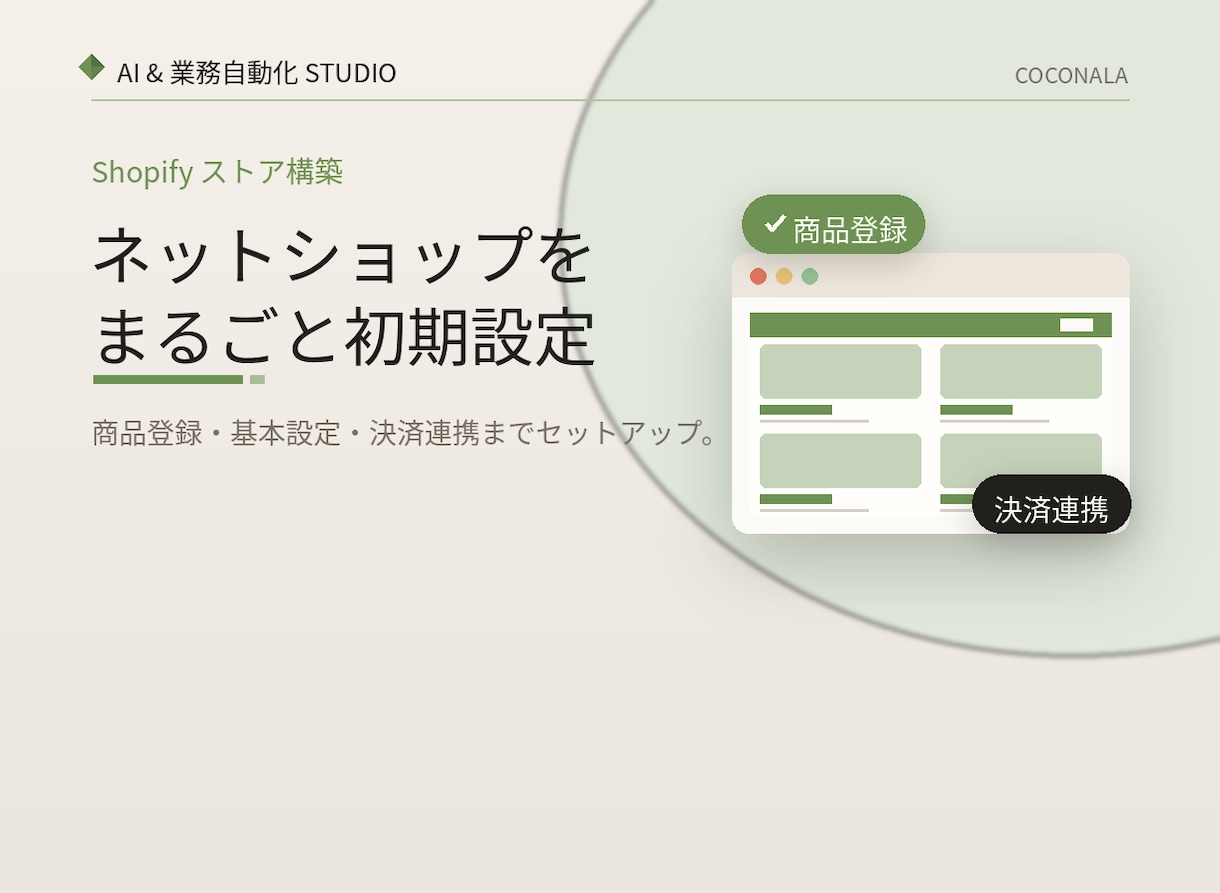The height and width of the screenshot is (893, 1220).
Task: Click the green "商品登録" badge
Action: point(833,224)
